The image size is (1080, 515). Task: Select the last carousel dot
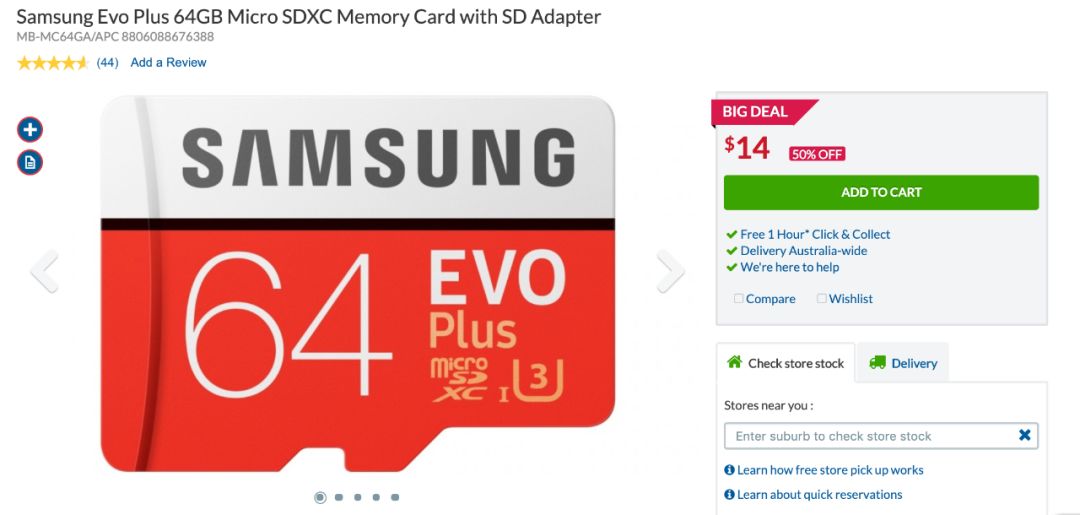click(395, 497)
